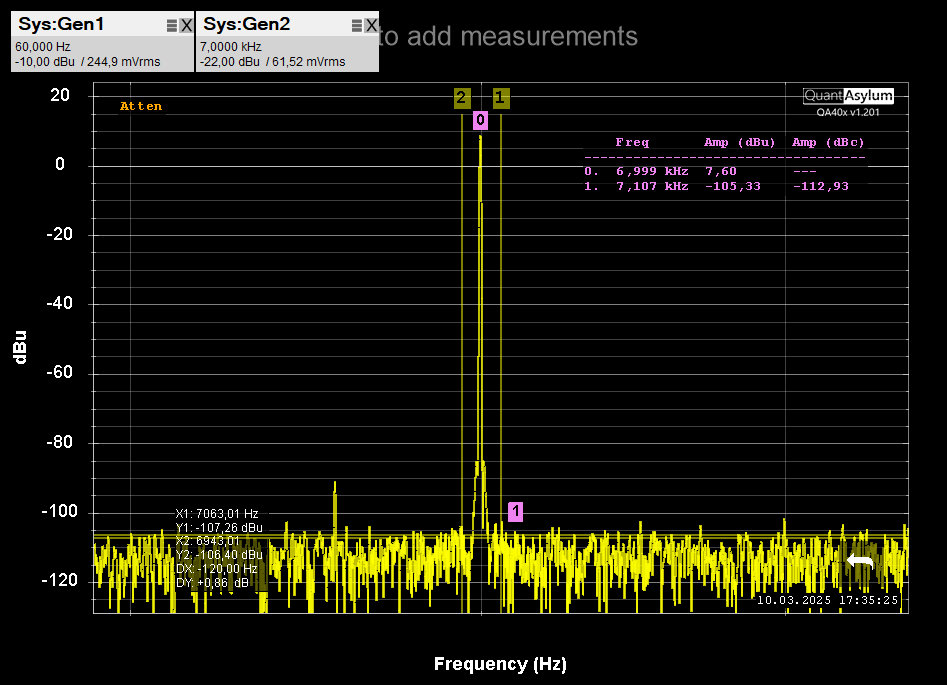Click the Gen2 frequency value 7,0000 kHz
The height and width of the screenshot is (685, 947).
[231, 47]
